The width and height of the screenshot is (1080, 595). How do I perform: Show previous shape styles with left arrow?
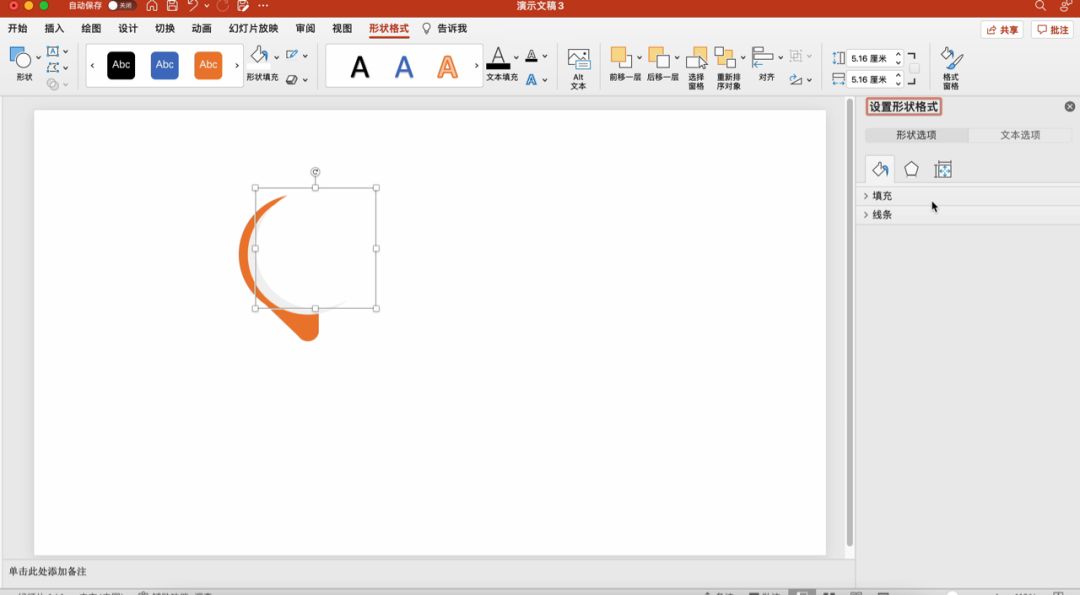tap(92, 65)
